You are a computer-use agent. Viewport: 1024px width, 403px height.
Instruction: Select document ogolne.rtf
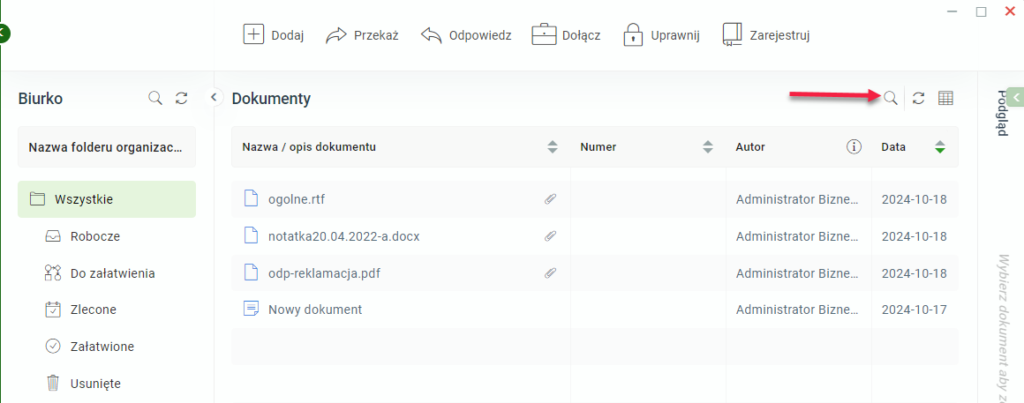(296, 199)
